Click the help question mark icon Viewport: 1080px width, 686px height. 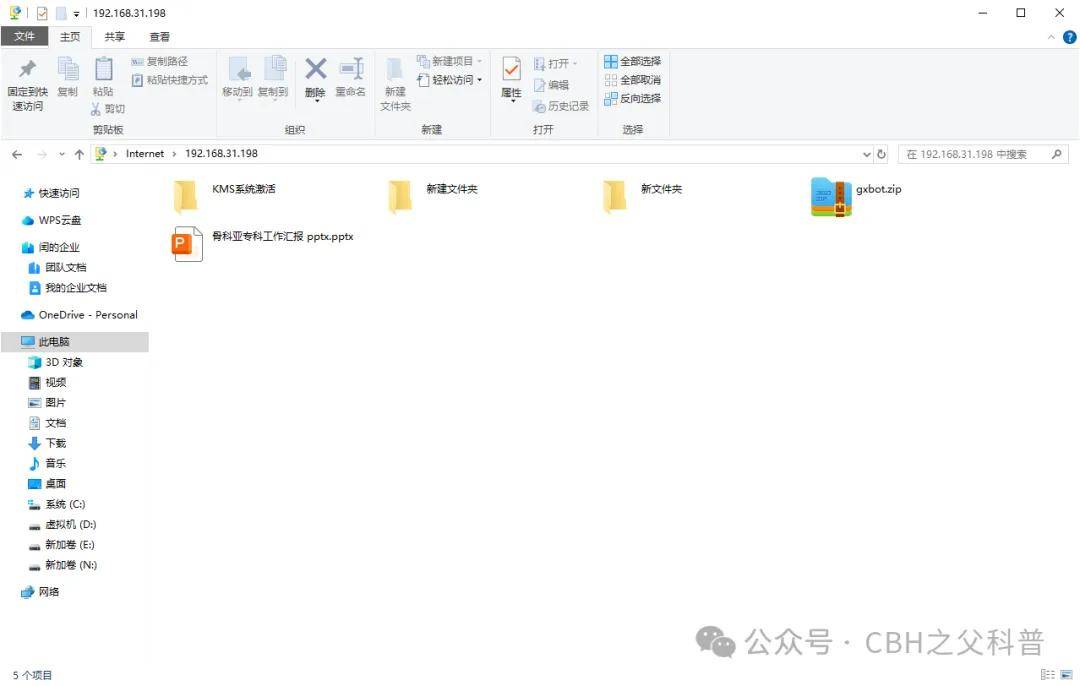(x=1069, y=37)
